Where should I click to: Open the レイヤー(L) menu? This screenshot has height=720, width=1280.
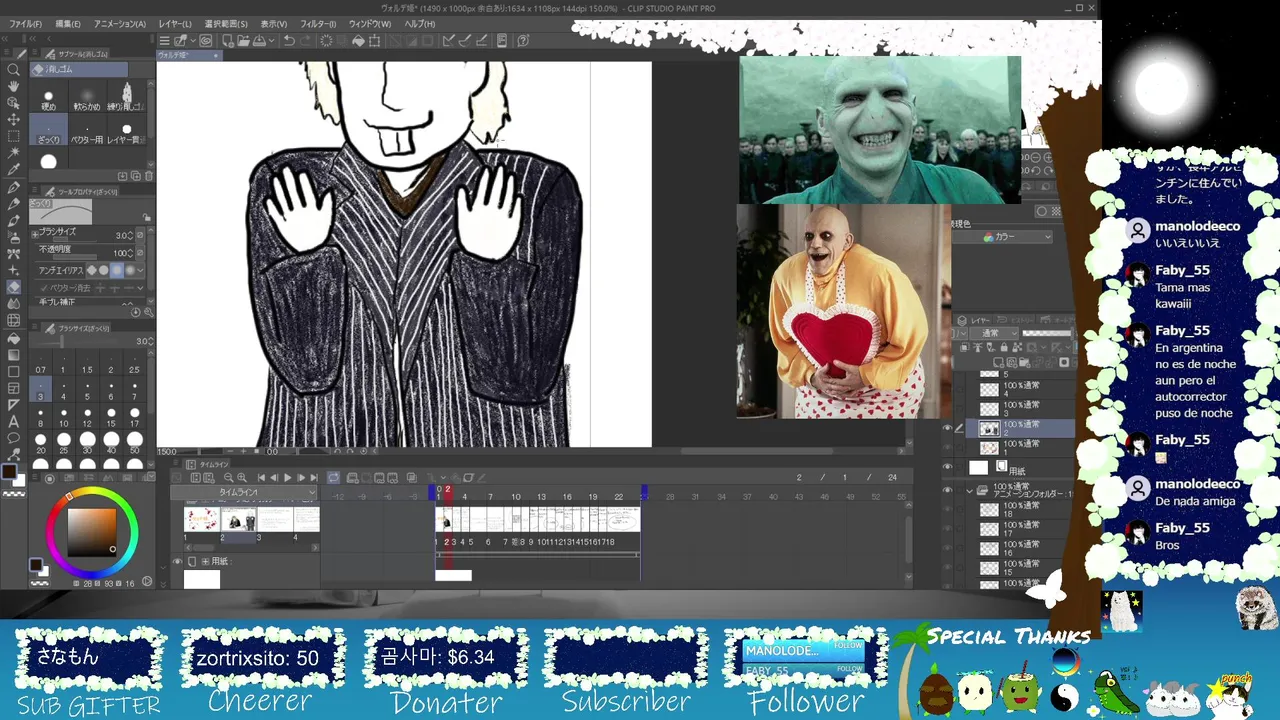point(175,23)
